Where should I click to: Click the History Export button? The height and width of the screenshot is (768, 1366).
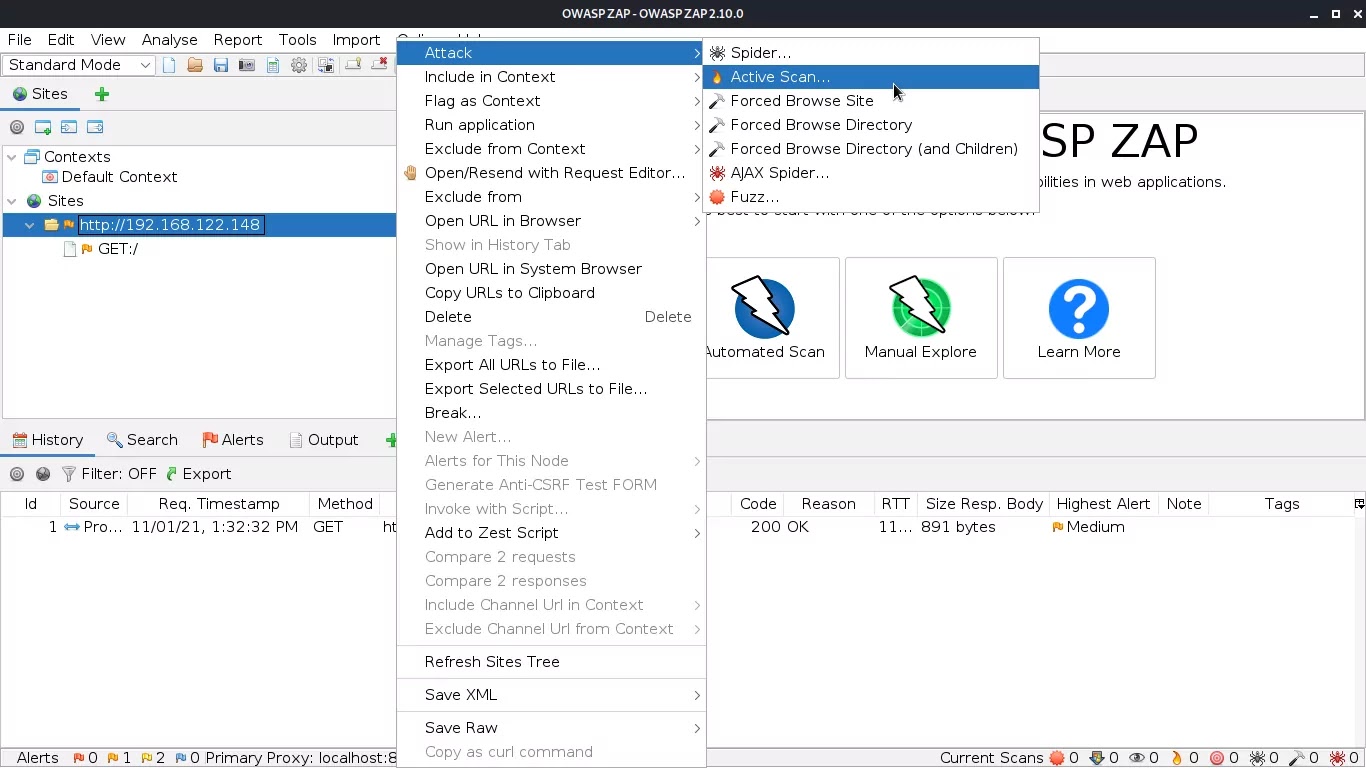click(x=198, y=474)
